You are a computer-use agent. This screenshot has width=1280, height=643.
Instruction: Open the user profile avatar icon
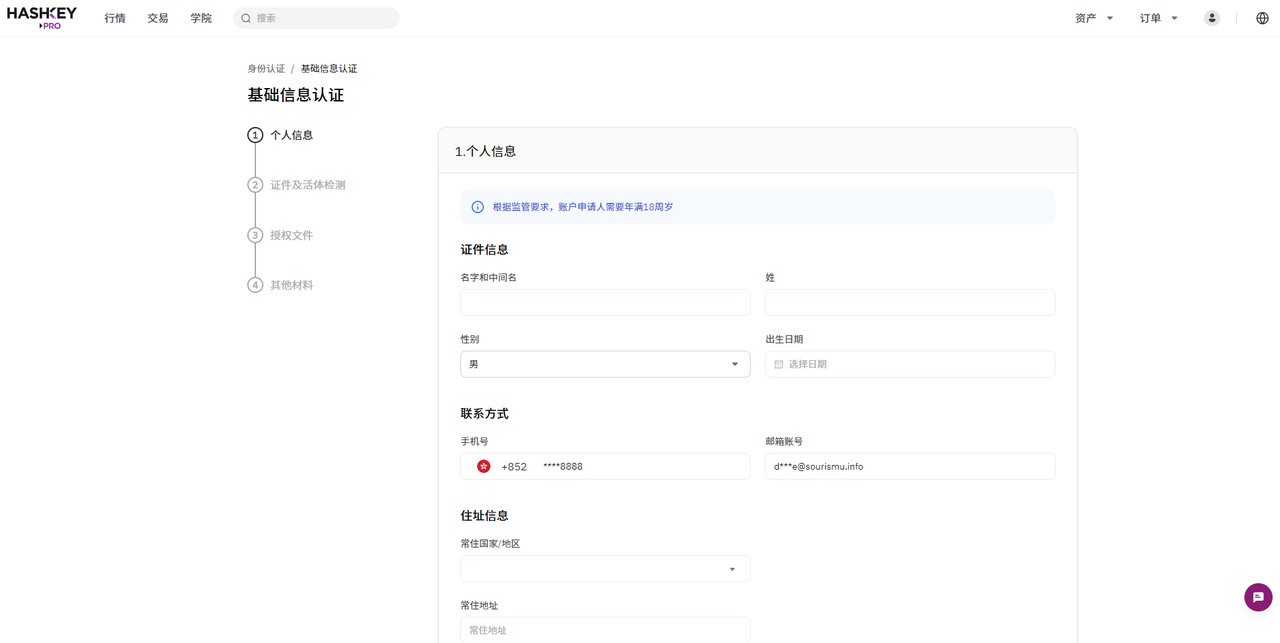1212,18
